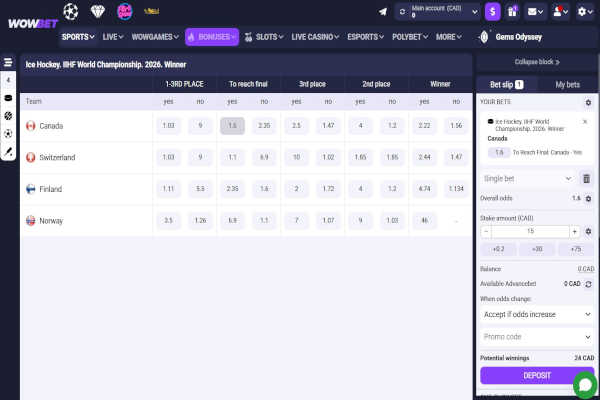Open the hamburger sidebar menu icon

pos(8,62)
